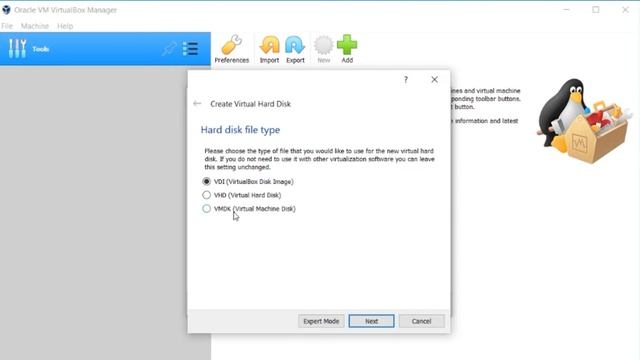Viewport: 640px width, 360px height.
Task: Cancel the hard disk wizard
Action: point(421,321)
